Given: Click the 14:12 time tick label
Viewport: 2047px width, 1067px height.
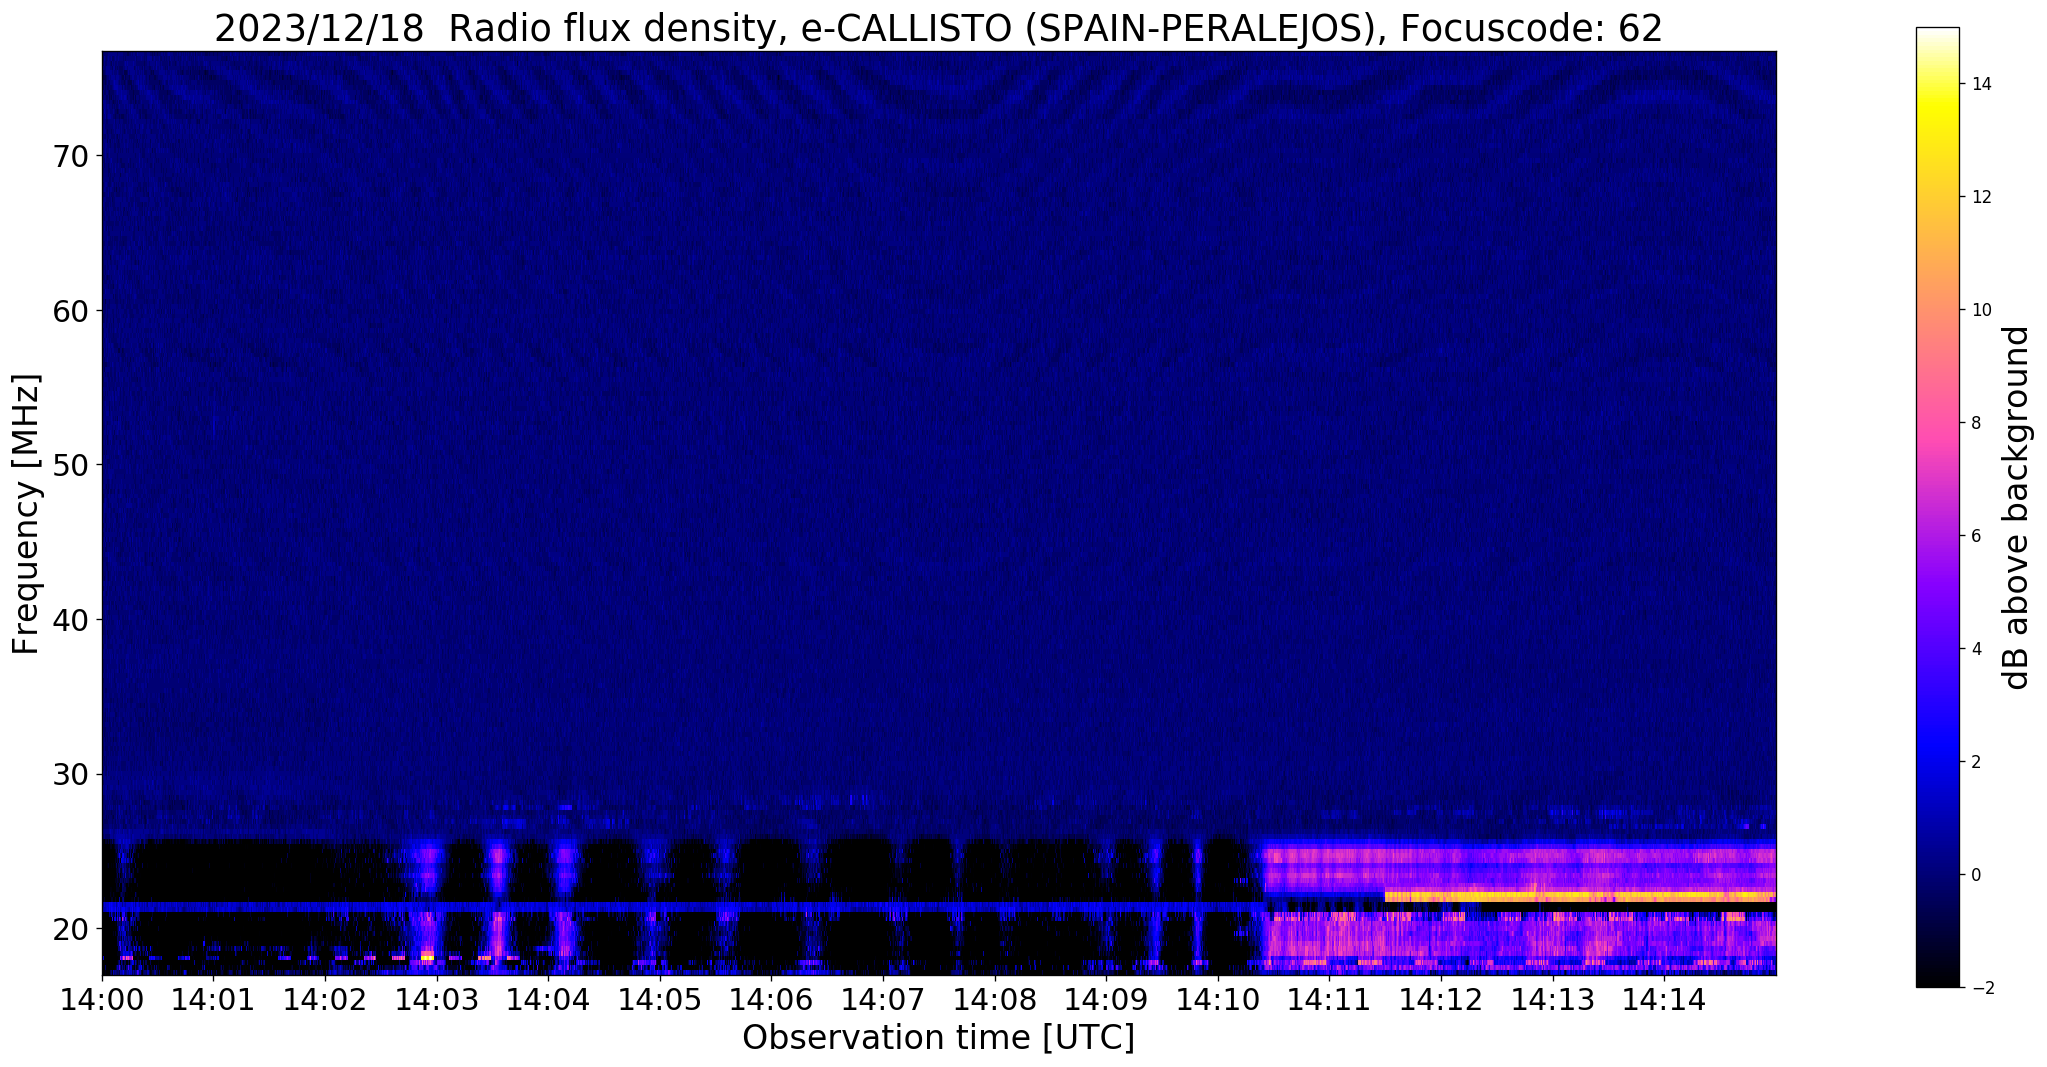Looking at the screenshot, I should click(1440, 1000).
